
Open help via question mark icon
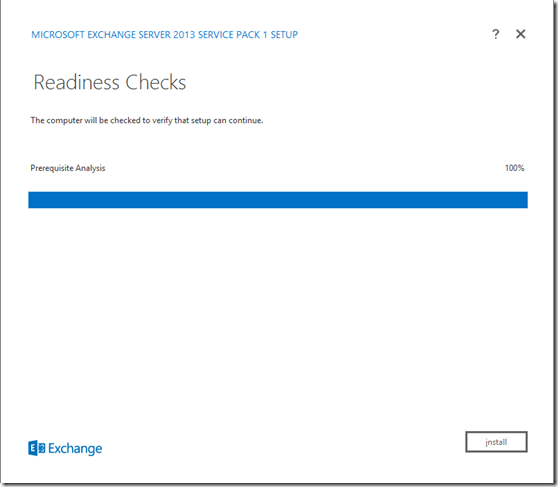(496, 34)
